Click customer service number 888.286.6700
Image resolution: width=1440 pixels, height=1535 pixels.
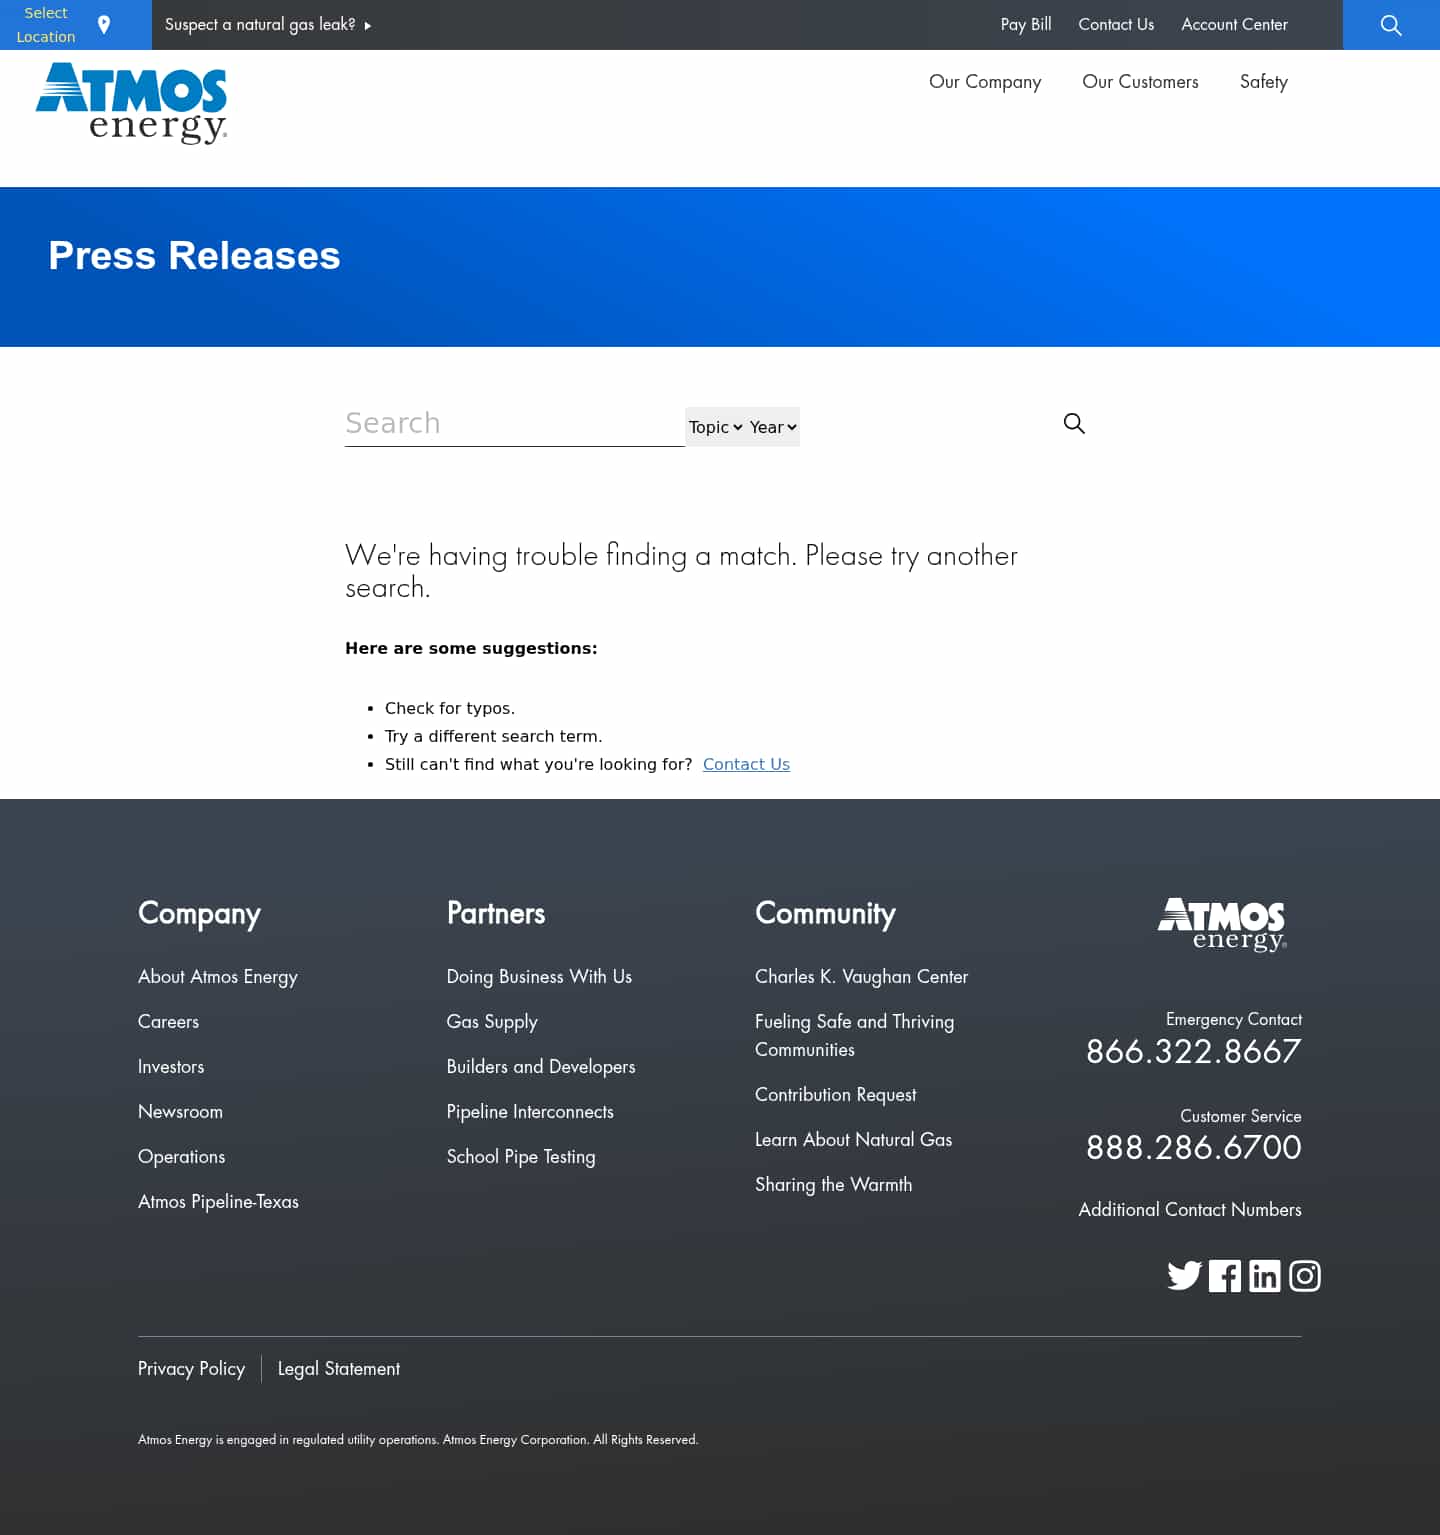[x=1194, y=1147]
